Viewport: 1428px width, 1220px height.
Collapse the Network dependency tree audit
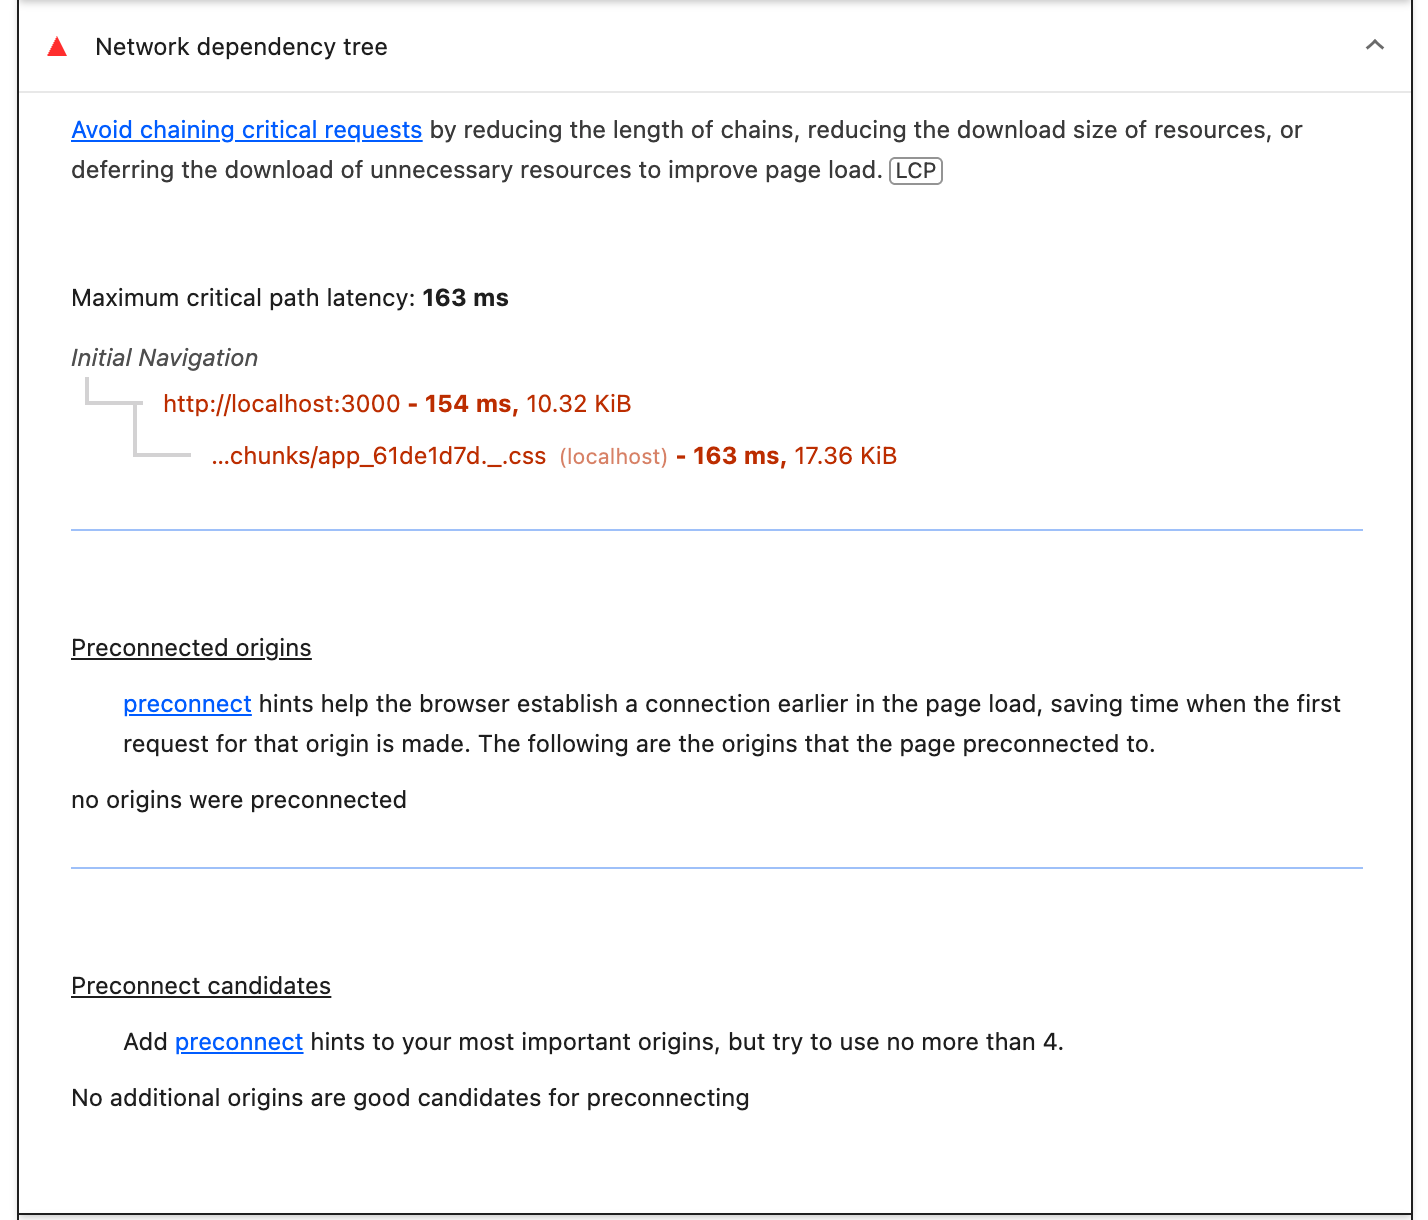click(1375, 45)
